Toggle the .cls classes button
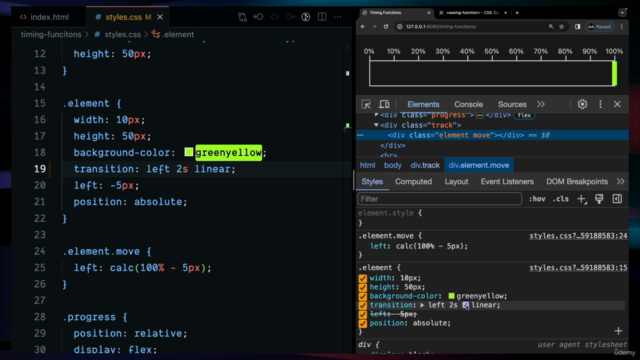This screenshot has height=360, width=640. click(x=560, y=199)
